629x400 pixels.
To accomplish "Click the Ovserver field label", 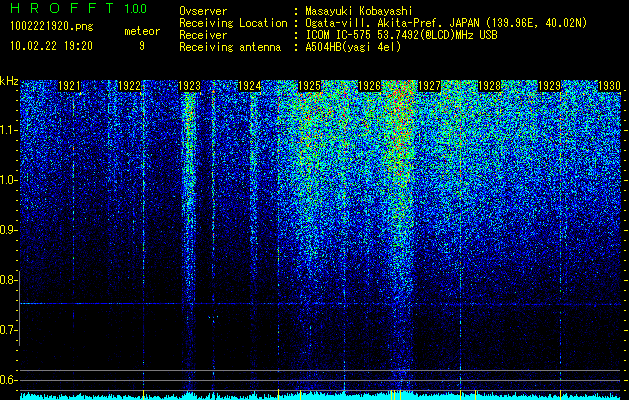I will click(203, 11).
